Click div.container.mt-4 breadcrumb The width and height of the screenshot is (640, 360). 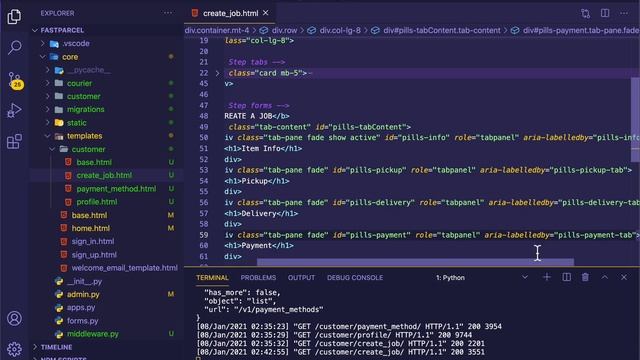coord(217,31)
